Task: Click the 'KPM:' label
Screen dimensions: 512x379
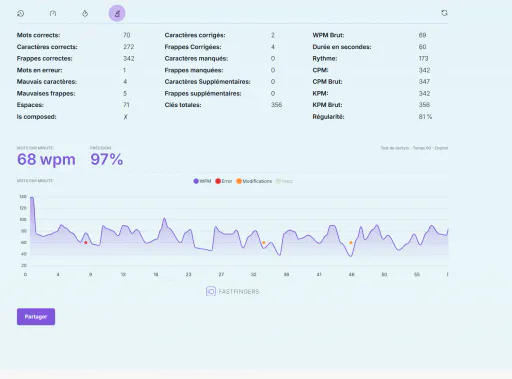Action: click(x=320, y=93)
